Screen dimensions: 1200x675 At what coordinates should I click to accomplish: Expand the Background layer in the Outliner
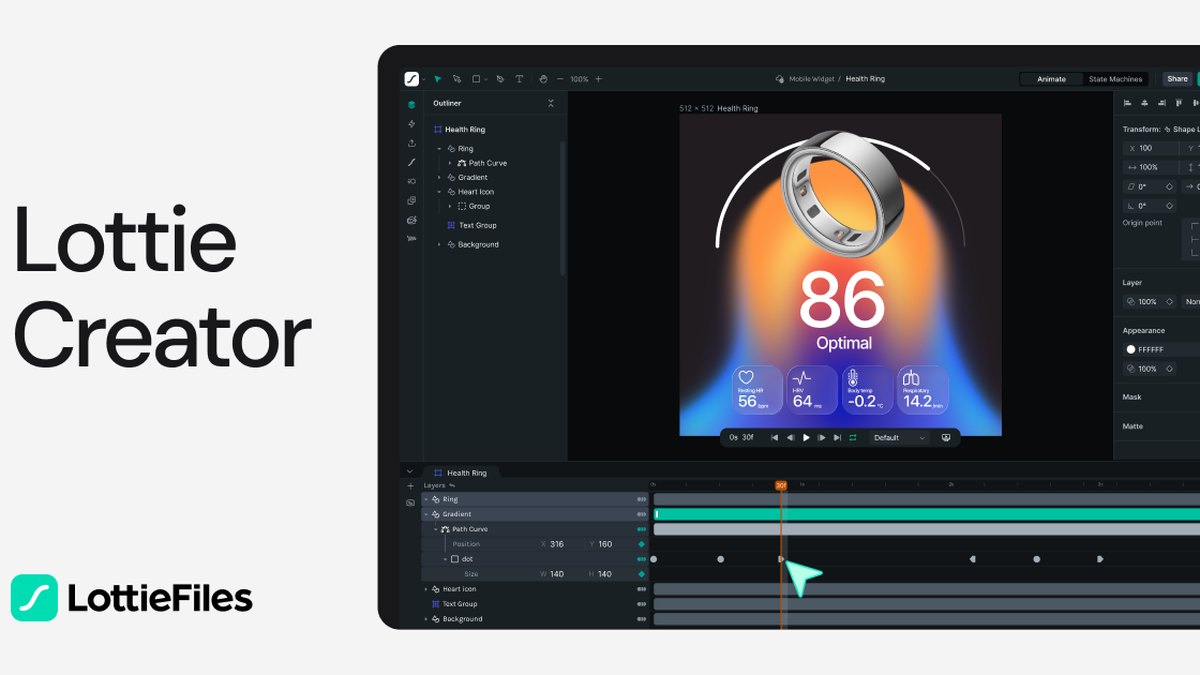pyautogui.click(x=439, y=244)
